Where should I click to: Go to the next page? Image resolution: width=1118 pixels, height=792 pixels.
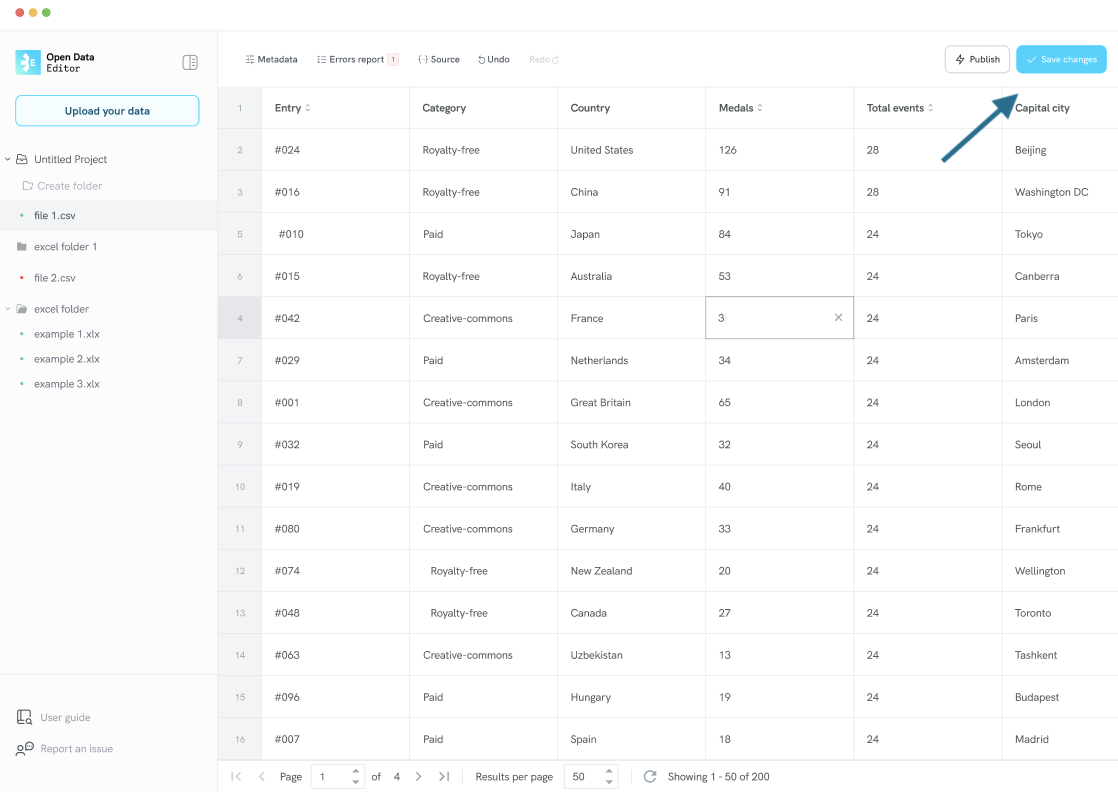418,777
